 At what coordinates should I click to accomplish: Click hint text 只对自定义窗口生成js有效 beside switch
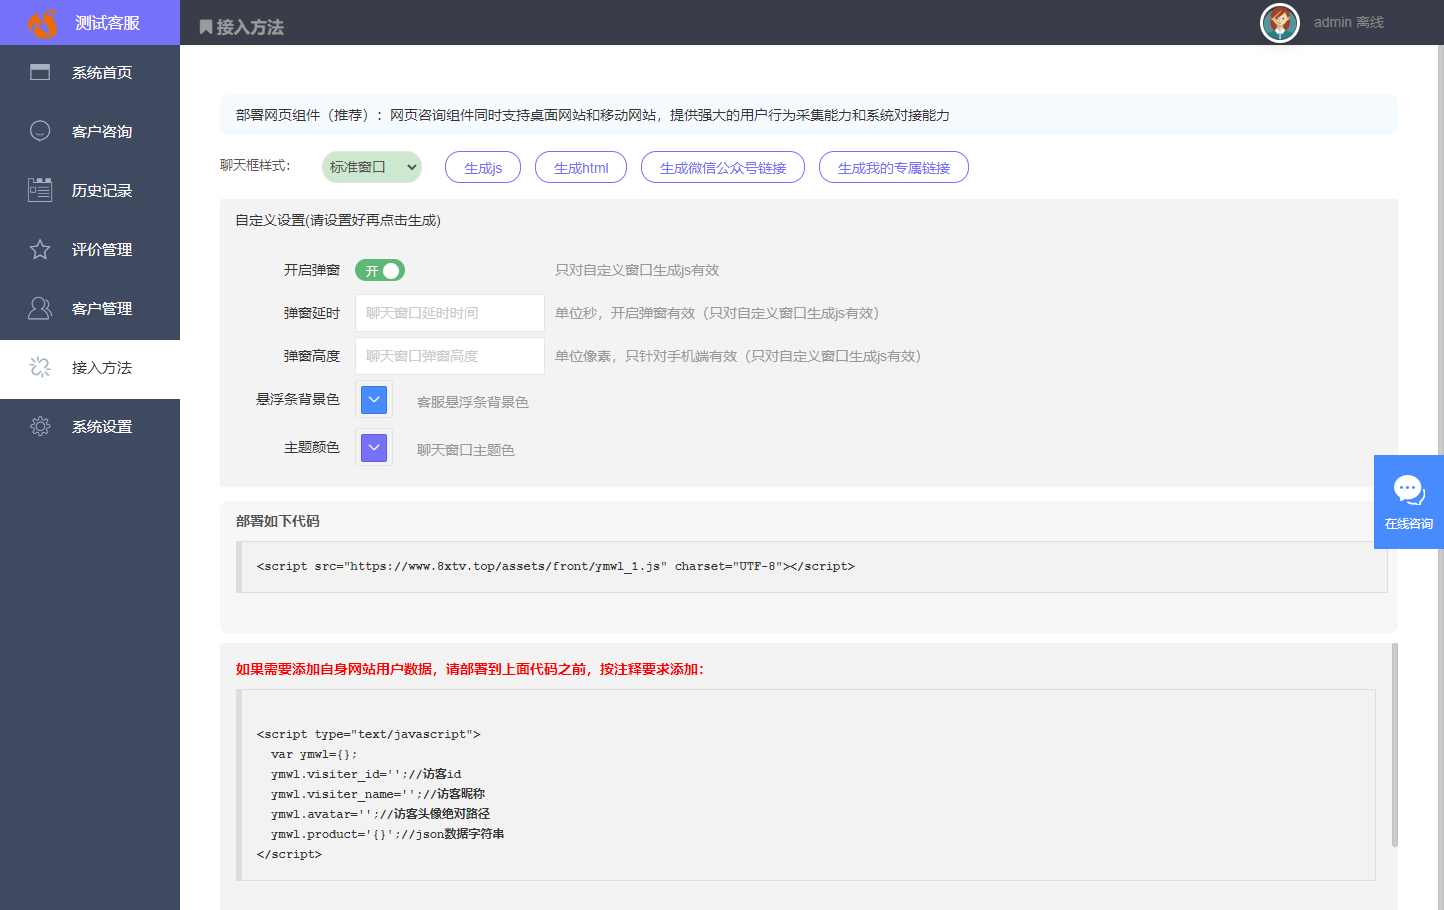point(637,270)
